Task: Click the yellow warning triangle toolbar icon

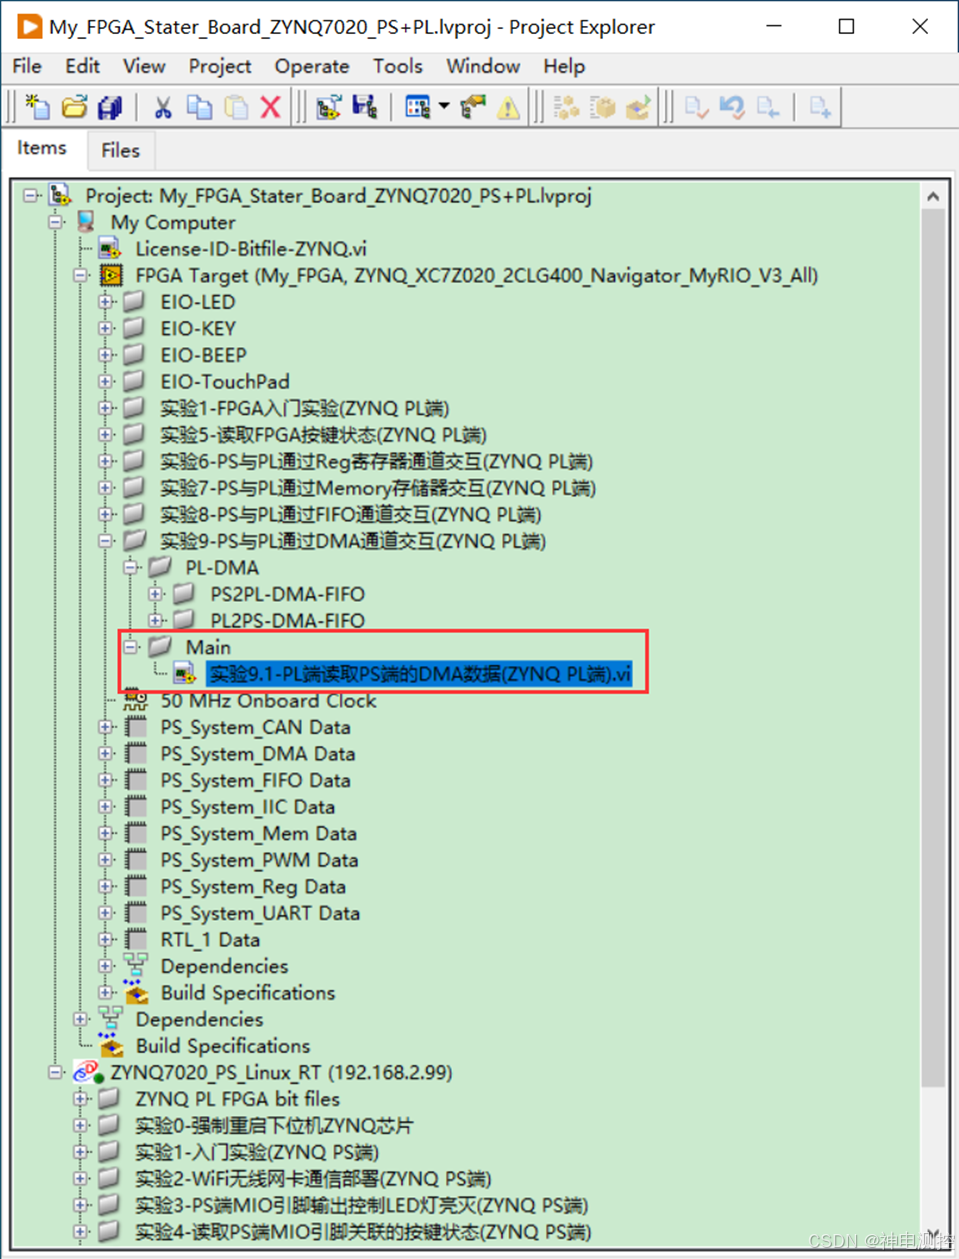Action: pyautogui.click(x=508, y=107)
